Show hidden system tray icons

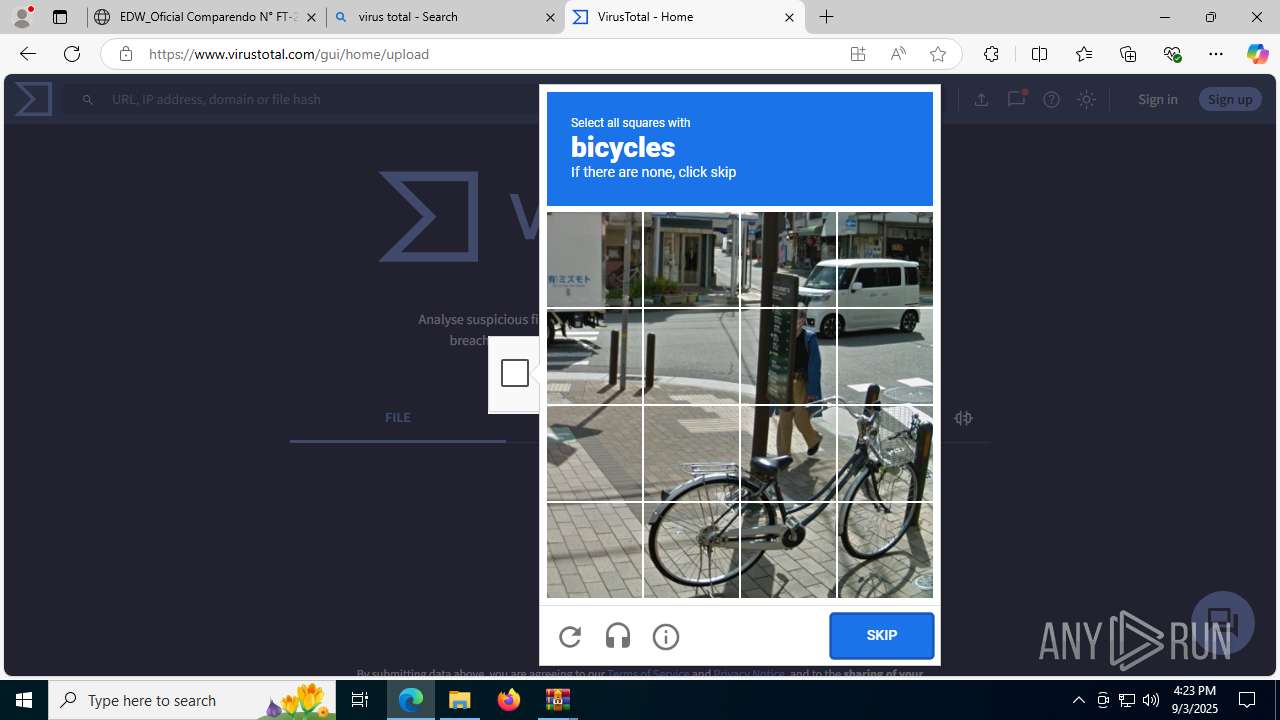[x=1079, y=700]
